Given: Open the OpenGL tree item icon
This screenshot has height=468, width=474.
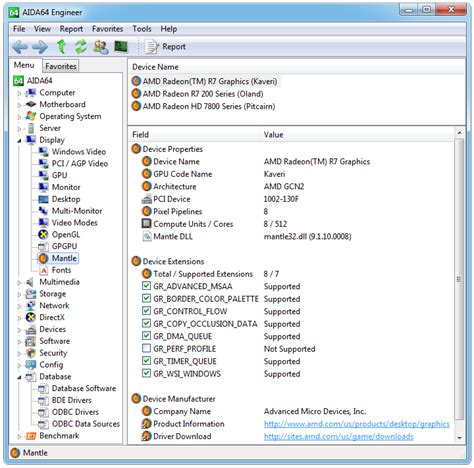Looking at the screenshot, I should (43, 234).
